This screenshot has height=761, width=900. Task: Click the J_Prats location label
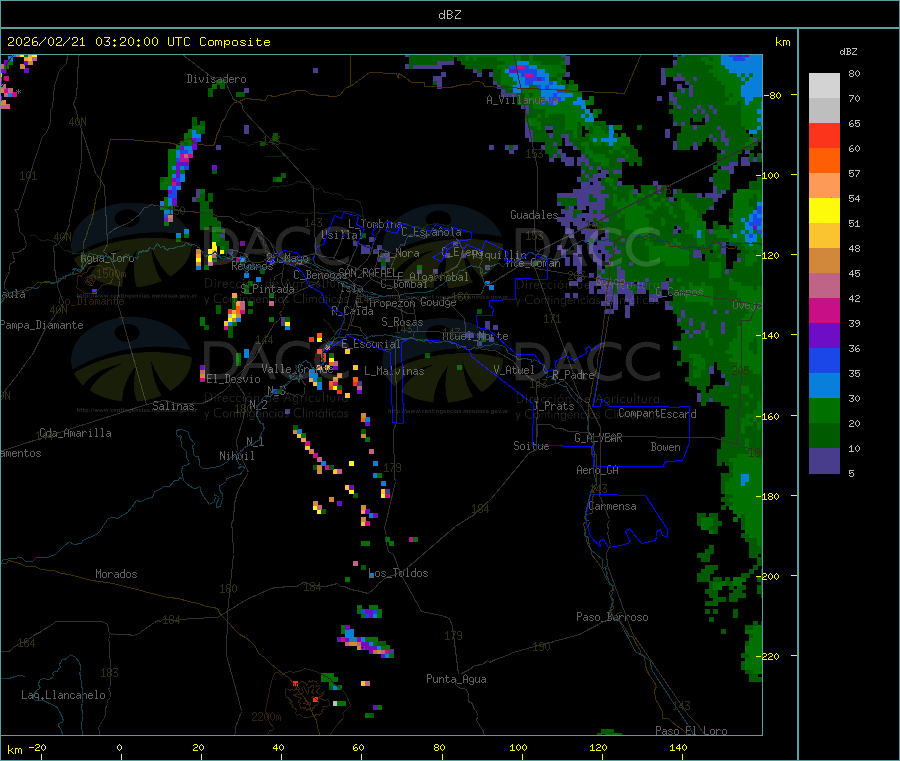click(553, 406)
